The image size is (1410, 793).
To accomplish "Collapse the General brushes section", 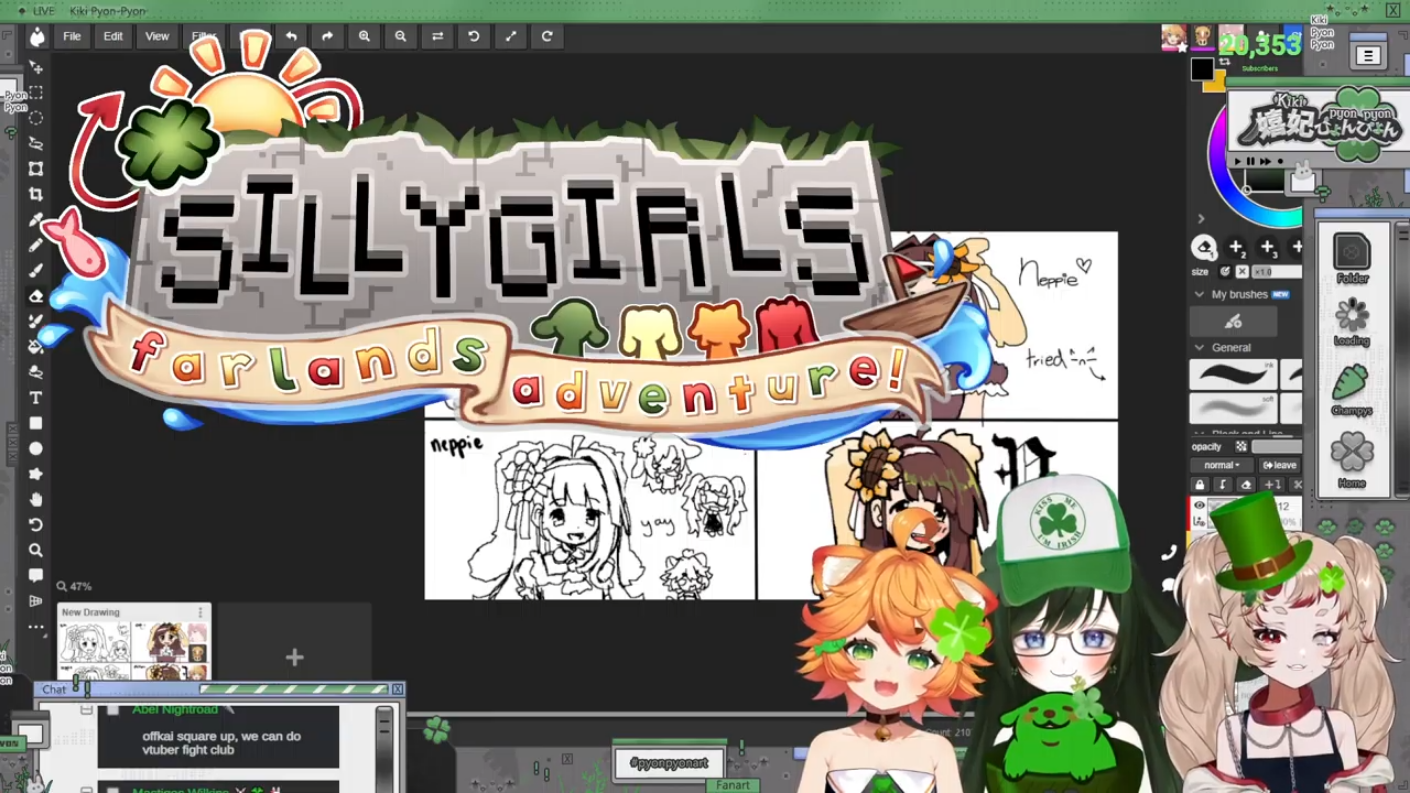I will (1200, 348).
